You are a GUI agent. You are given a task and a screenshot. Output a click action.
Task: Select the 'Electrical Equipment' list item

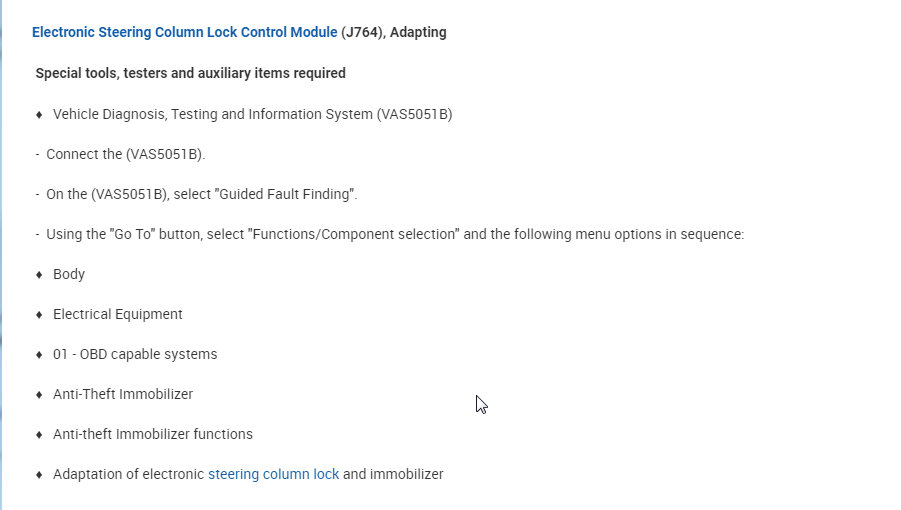(117, 314)
